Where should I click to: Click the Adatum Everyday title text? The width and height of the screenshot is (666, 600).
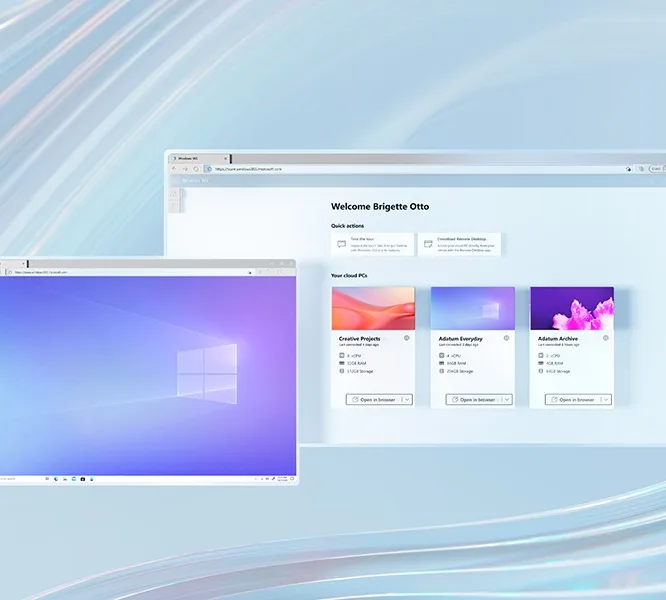pos(460,339)
